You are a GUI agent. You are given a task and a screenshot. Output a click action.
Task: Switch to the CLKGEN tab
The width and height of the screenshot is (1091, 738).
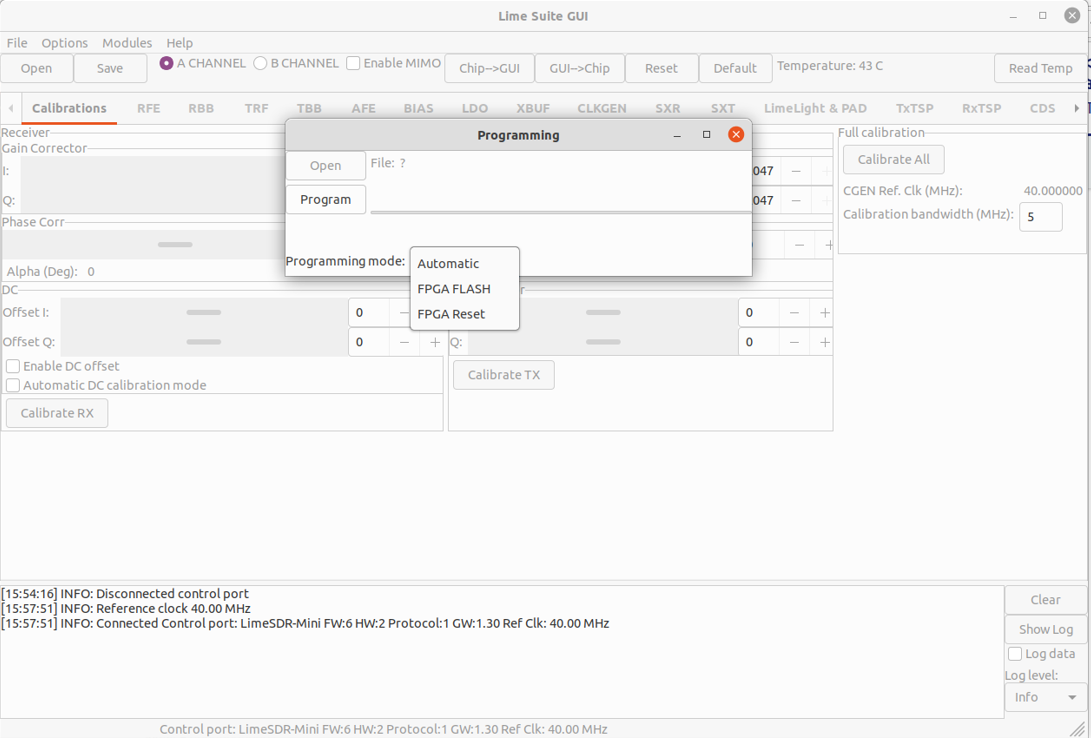[x=602, y=109]
